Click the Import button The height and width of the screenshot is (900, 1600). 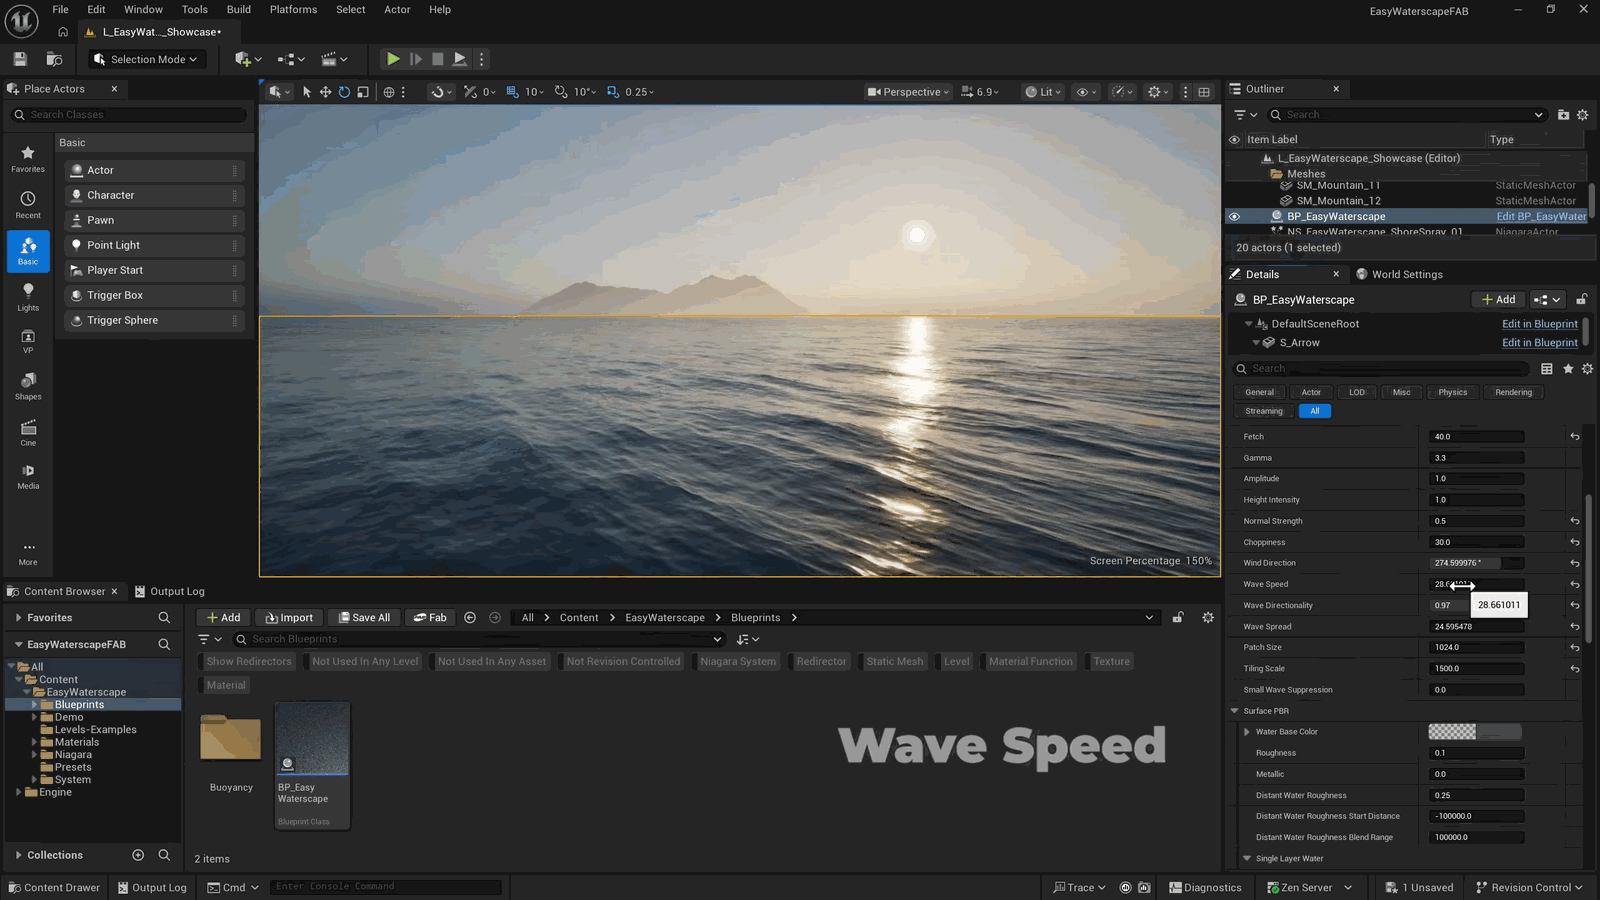(x=288, y=618)
